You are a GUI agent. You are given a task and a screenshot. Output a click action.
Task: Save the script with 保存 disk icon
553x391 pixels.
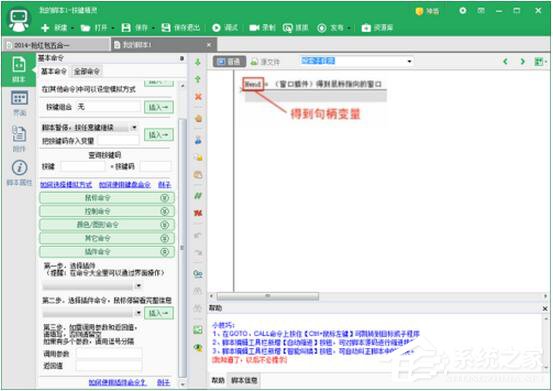(126, 28)
